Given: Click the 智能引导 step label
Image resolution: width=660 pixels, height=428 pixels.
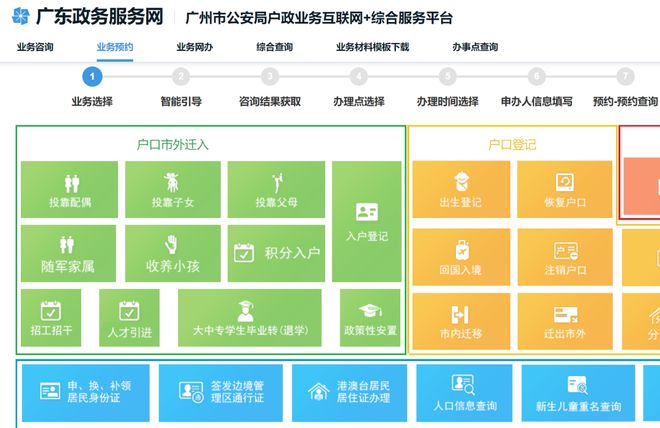Looking at the screenshot, I should tap(181, 101).
